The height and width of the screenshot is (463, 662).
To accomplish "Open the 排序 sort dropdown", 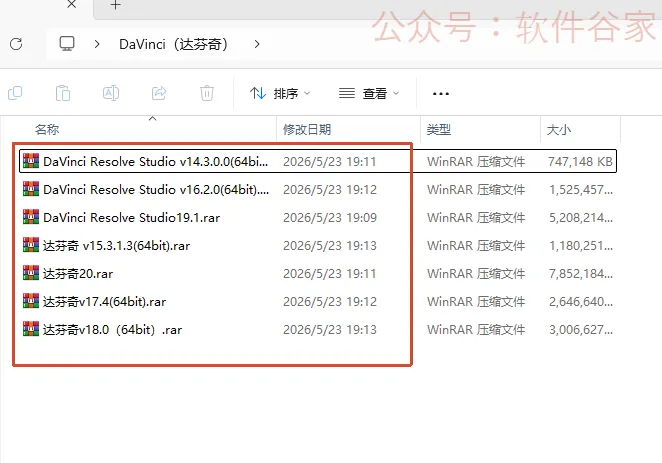I will (280, 93).
